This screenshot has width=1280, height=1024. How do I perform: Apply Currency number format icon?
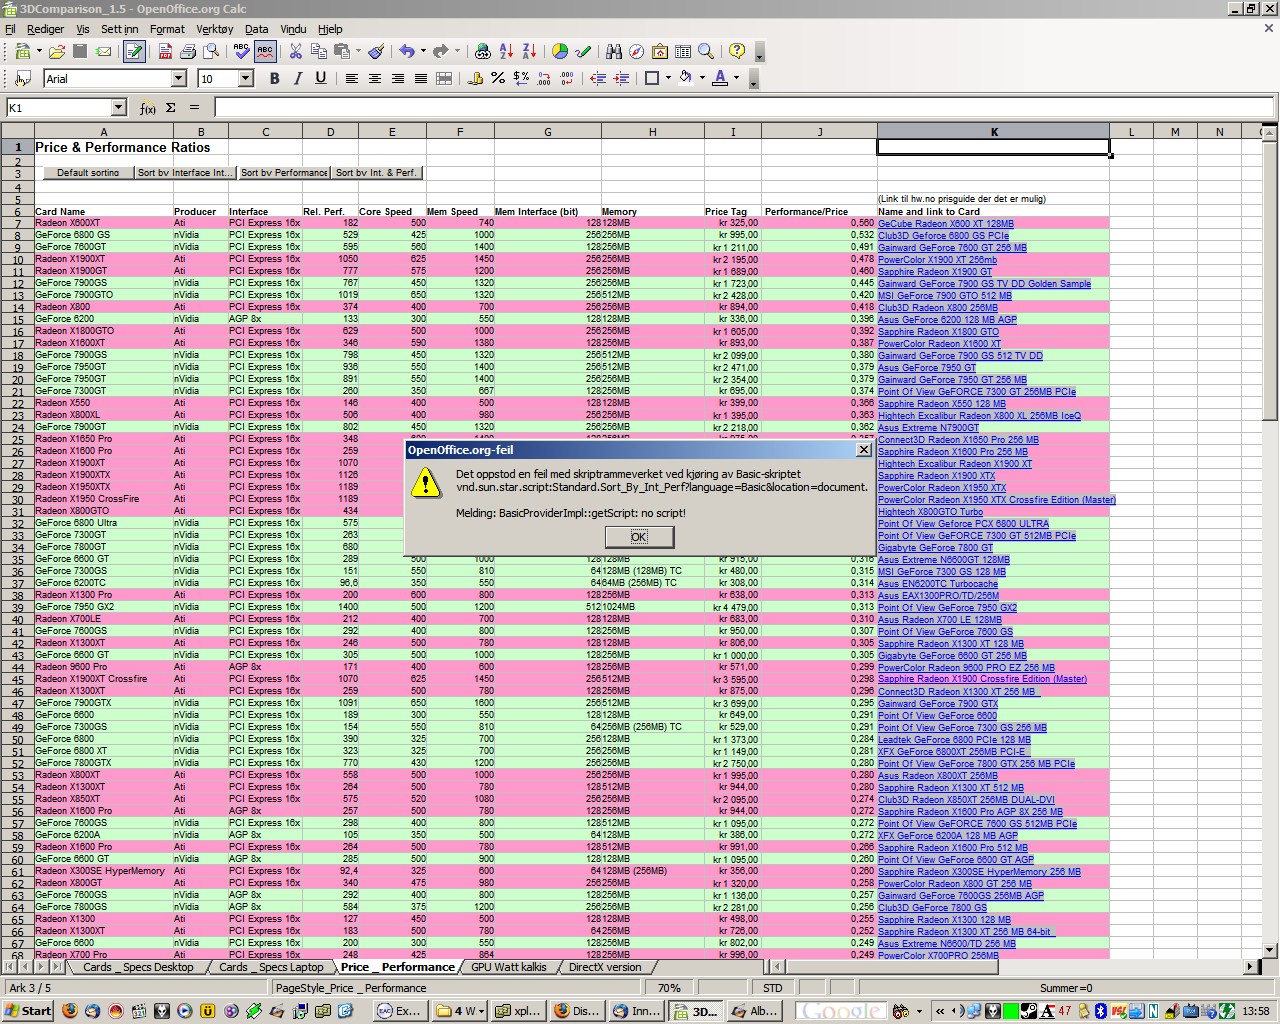[475, 78]
